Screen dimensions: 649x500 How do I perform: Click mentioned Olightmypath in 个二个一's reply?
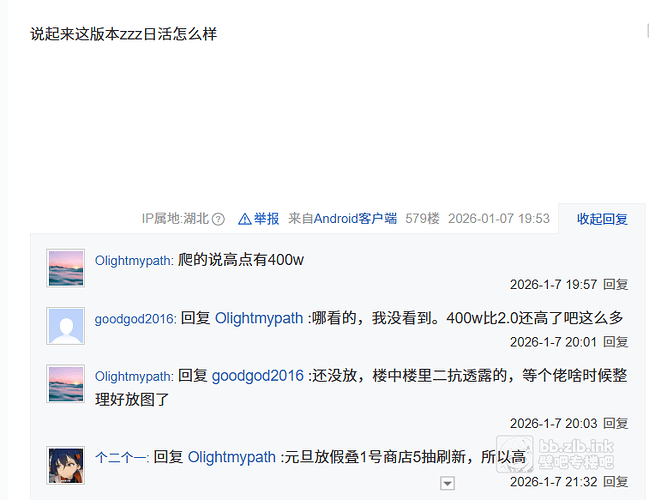232,457
